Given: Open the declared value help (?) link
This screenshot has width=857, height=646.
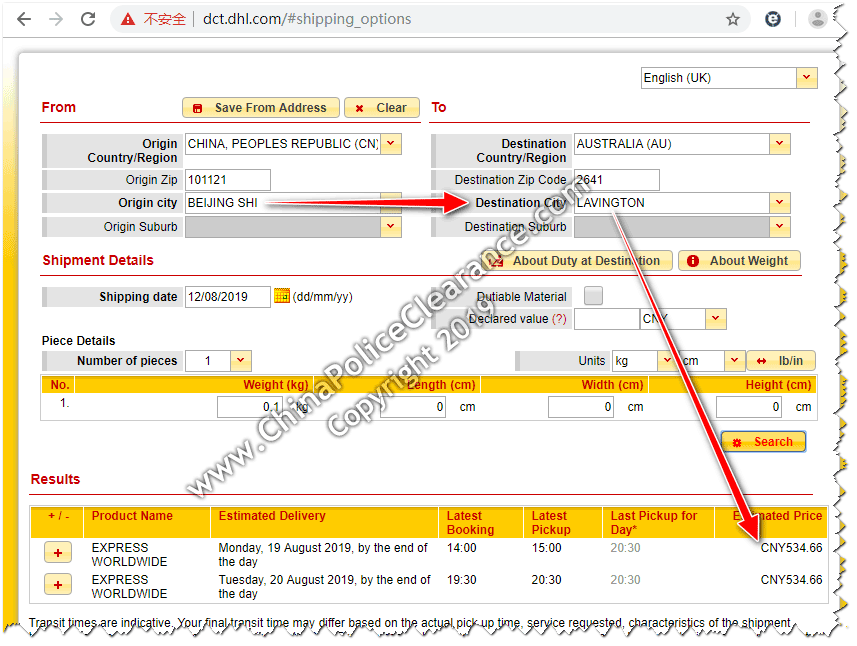Looking at the screenshot, I should coord(559,319).
